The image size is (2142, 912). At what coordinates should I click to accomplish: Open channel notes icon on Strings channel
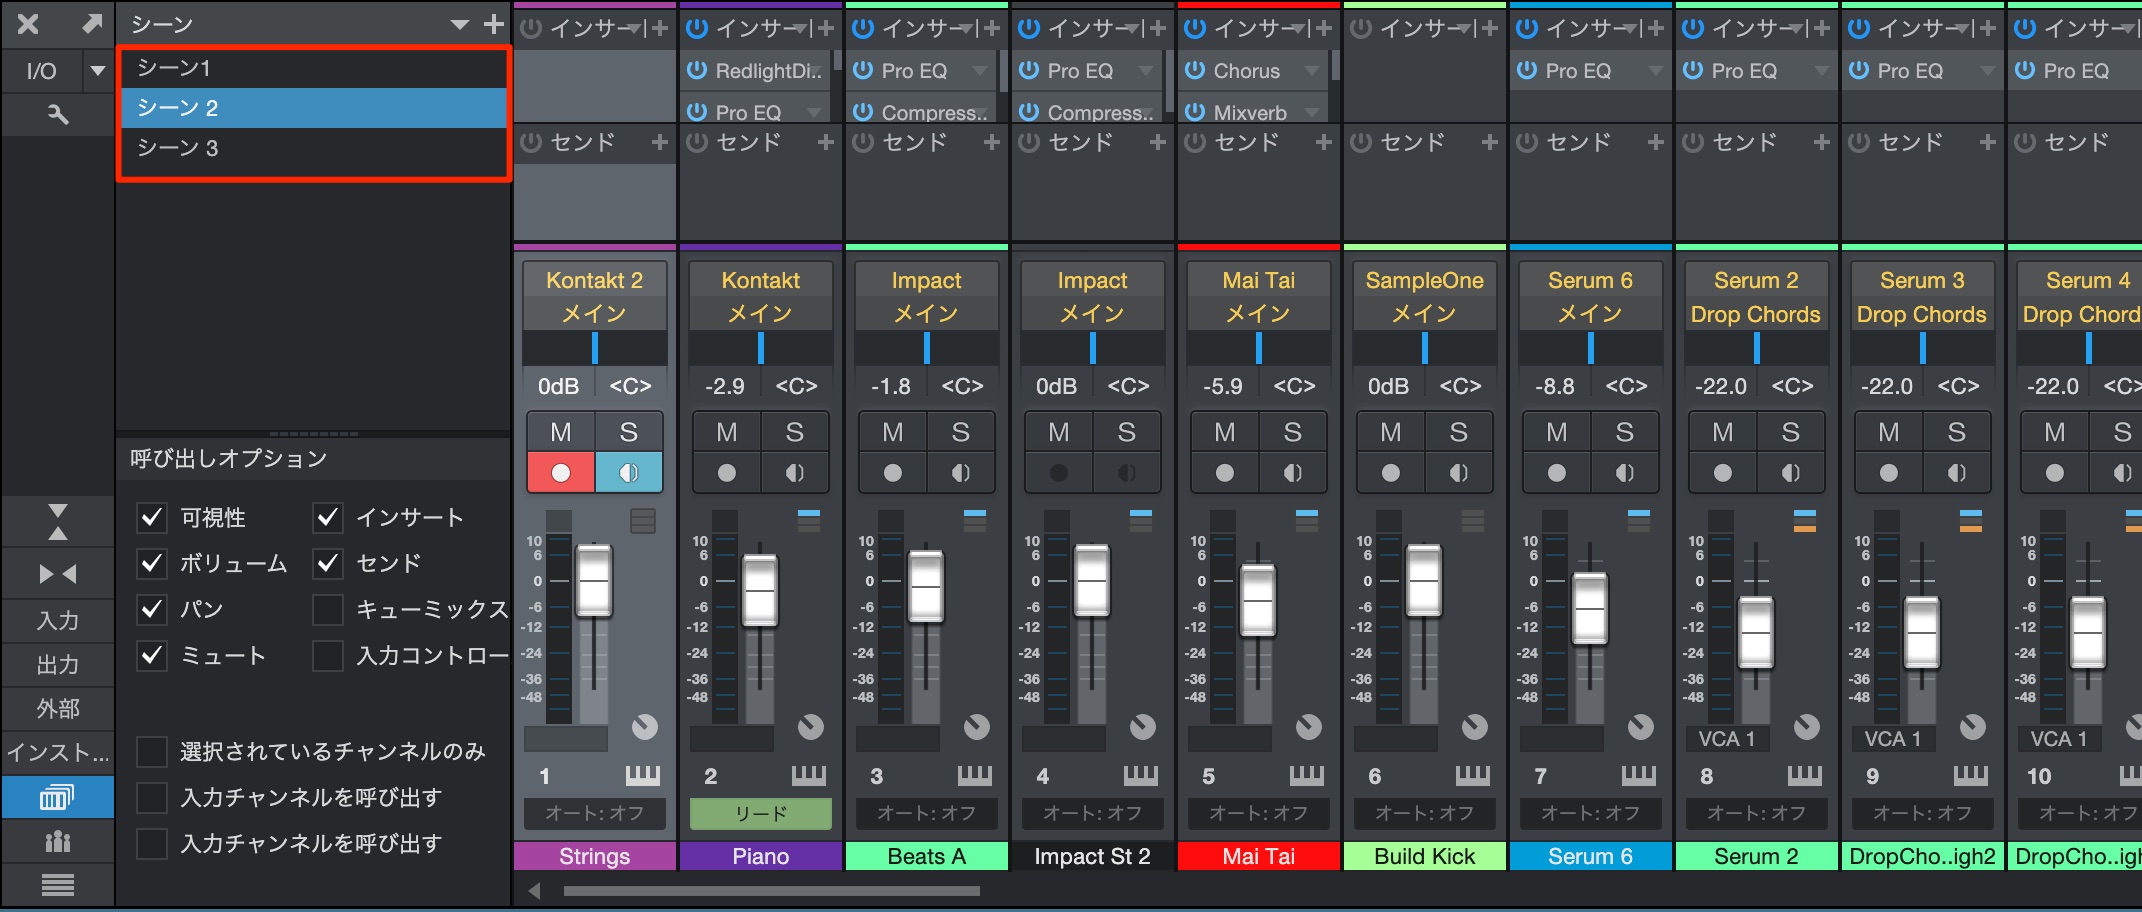pos(643,520)
